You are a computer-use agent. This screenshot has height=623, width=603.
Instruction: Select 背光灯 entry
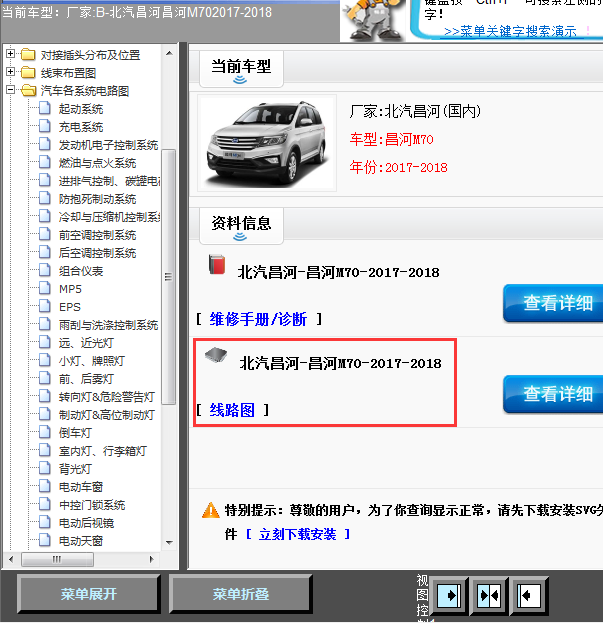click(75, 469)
